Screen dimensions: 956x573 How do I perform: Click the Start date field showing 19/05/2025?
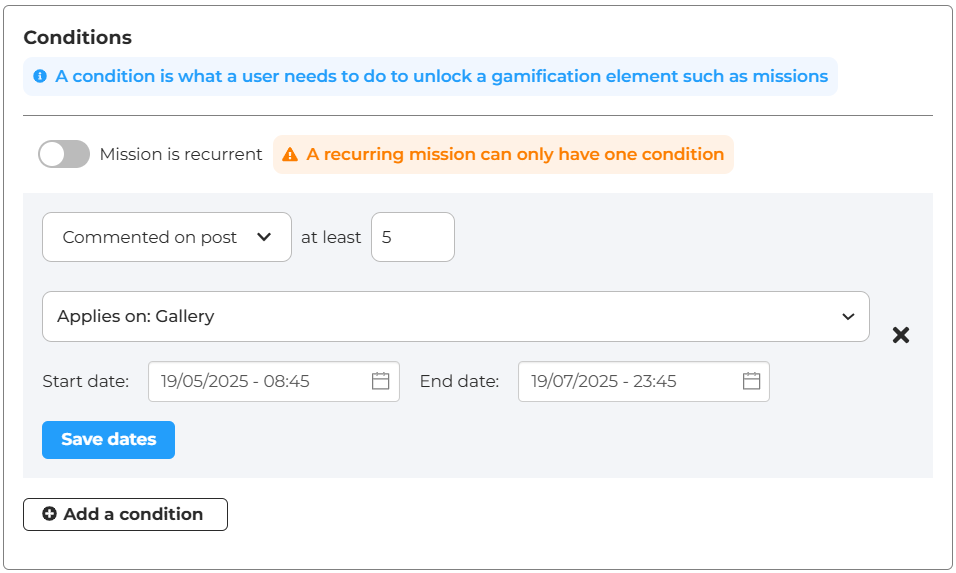pyautogui.click(x=260, y=381)
